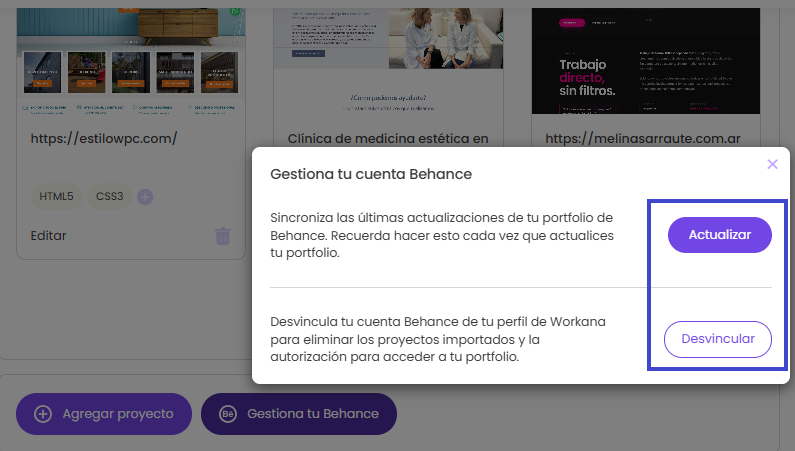Click the Clínica de medicina estética title
Viewport: 795px width, 451px height.
(x=388, y=138)
